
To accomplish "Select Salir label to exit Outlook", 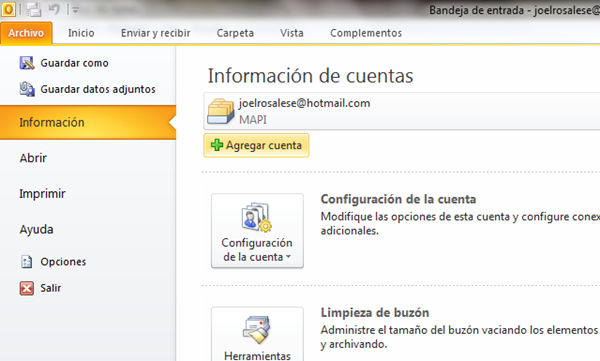I will 51,288.
